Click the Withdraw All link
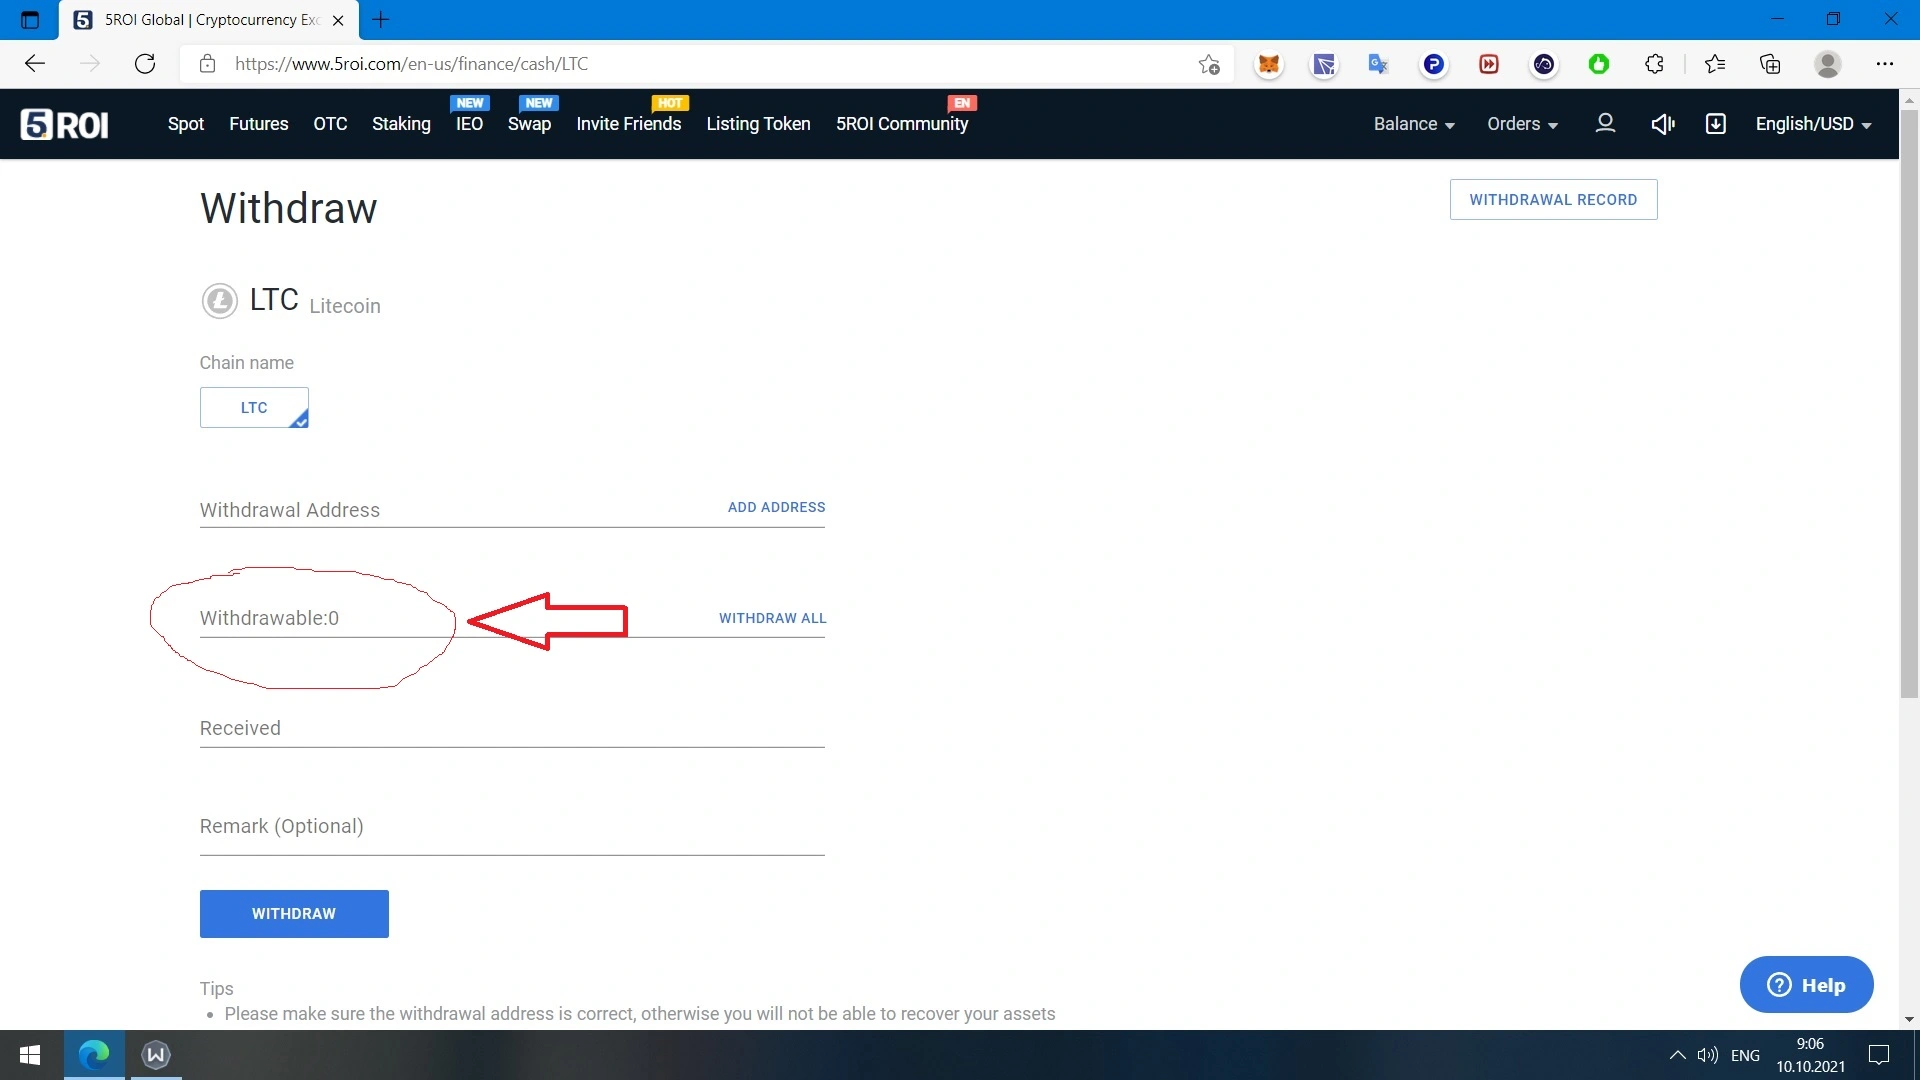Screen dimensions: 1920x1080 (772, 619)
